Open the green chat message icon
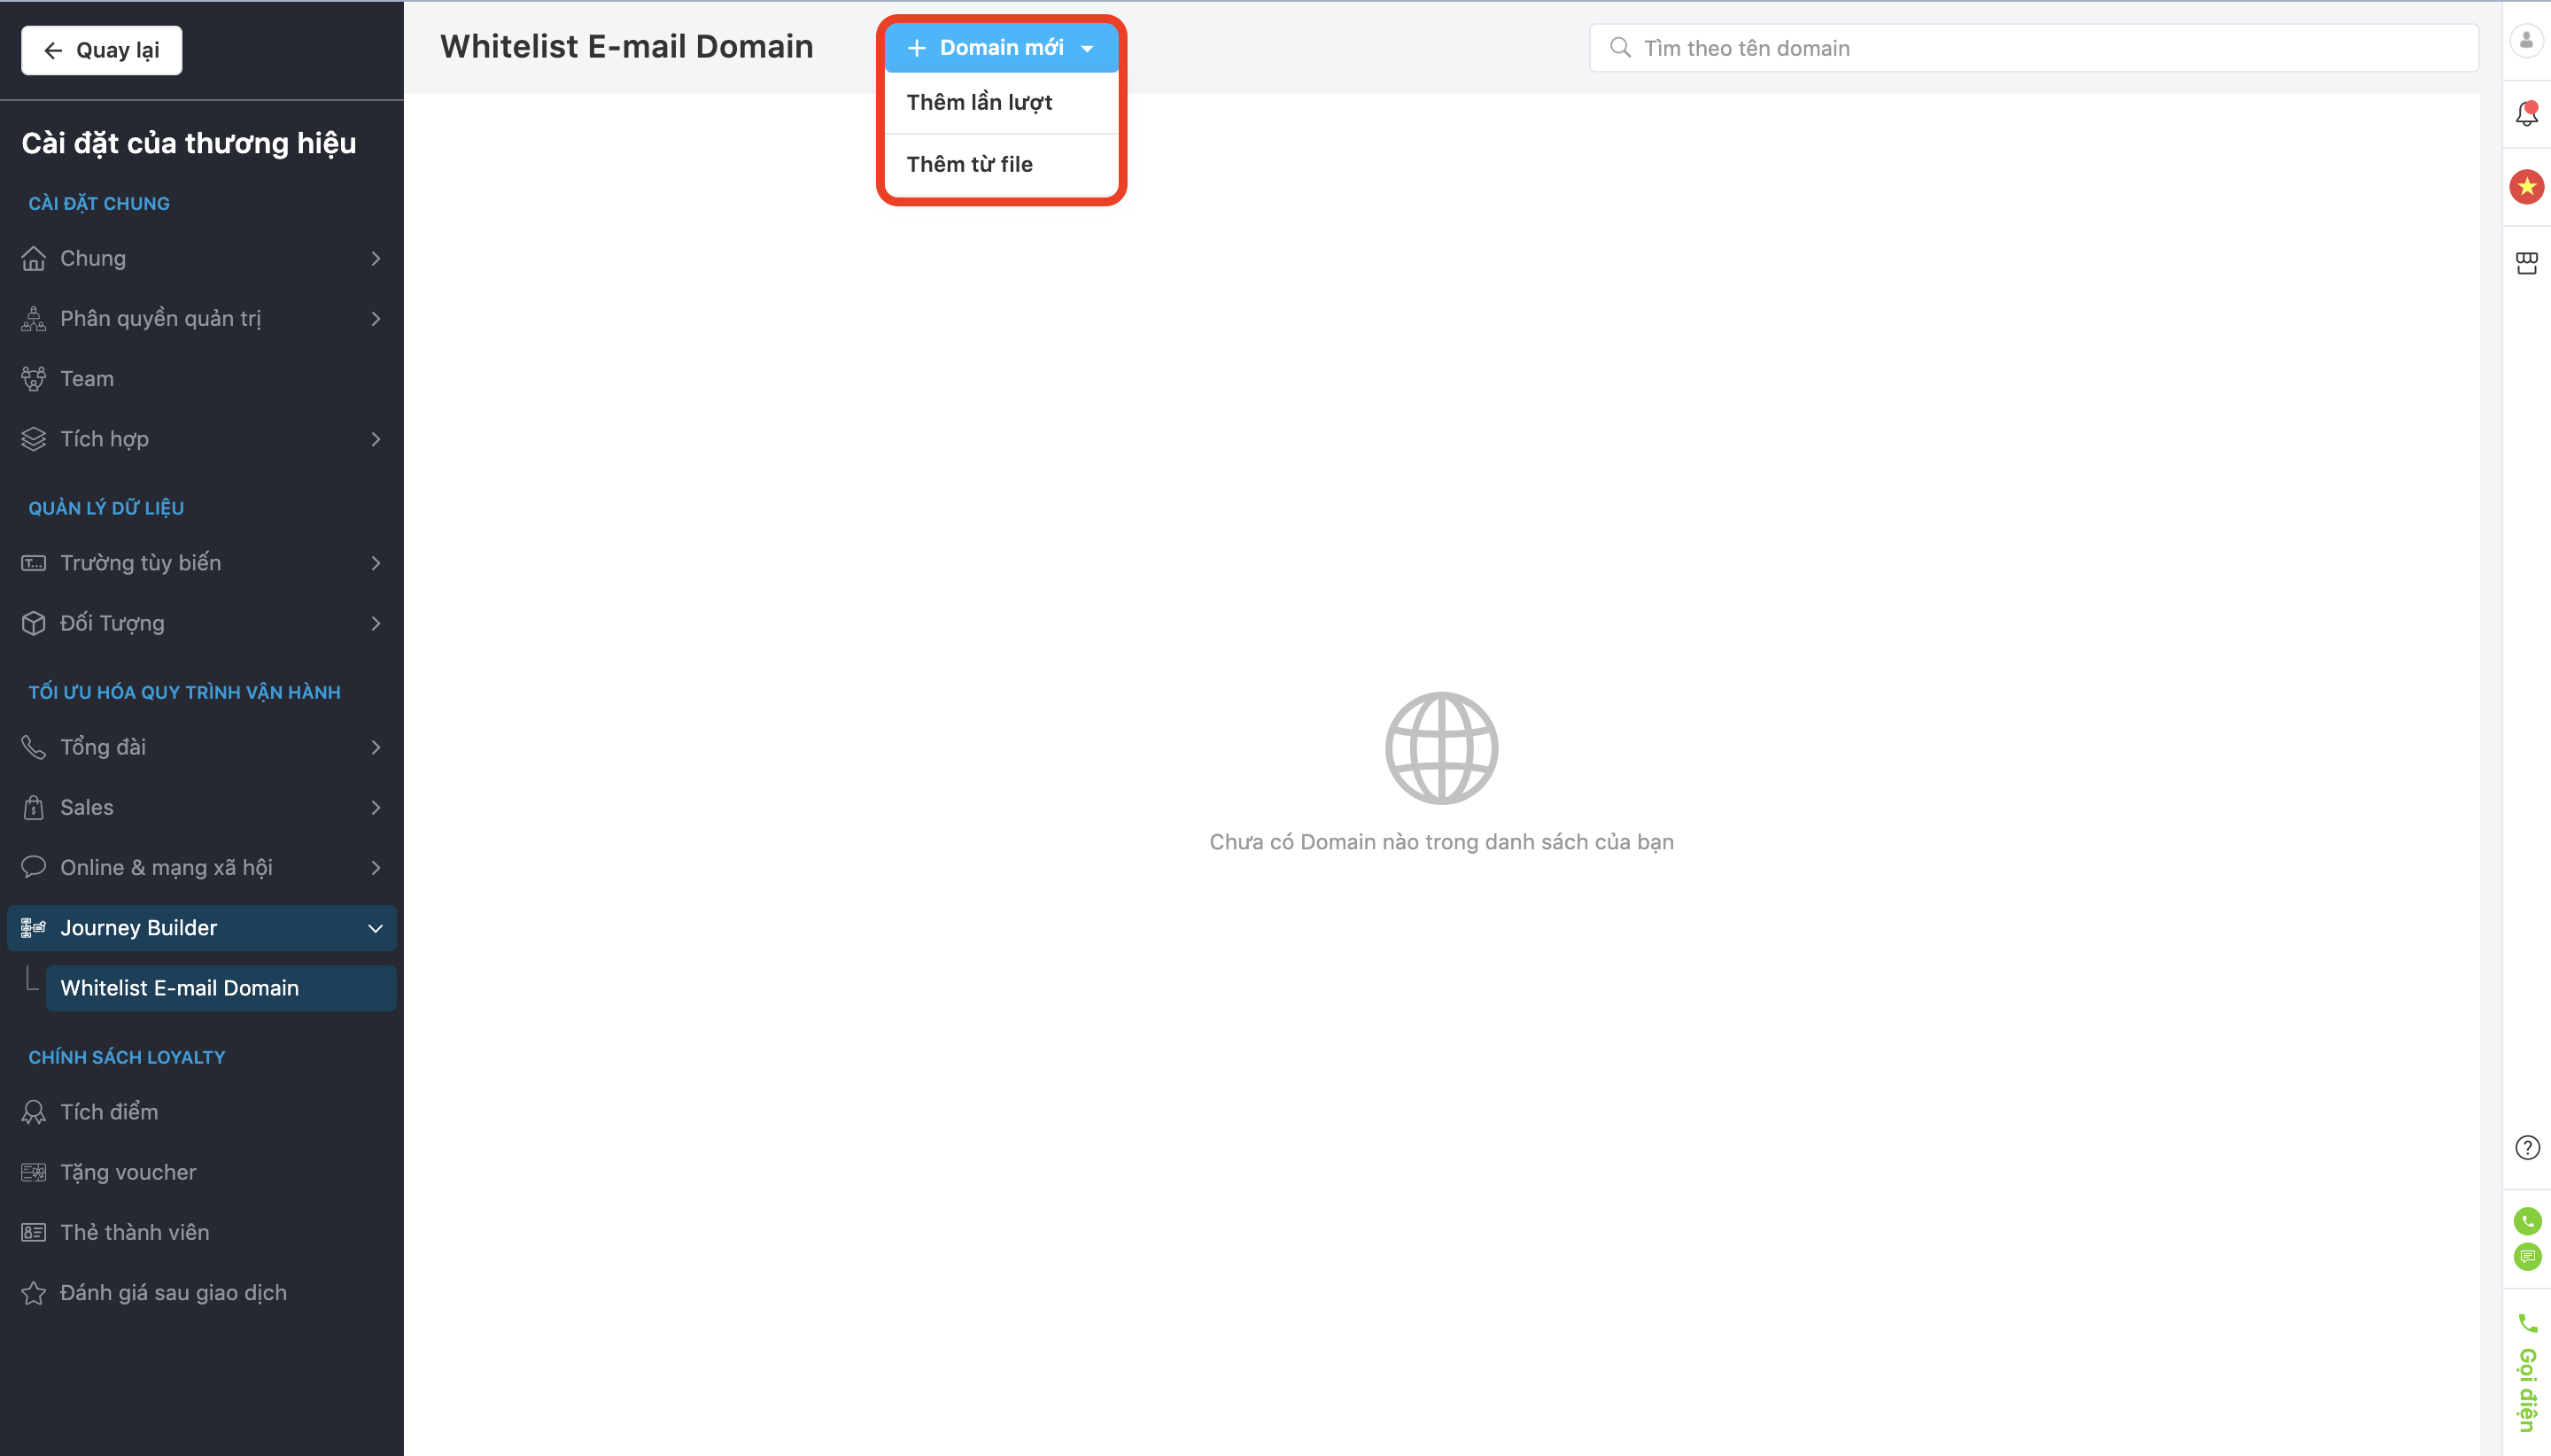This screenshot has height=1456, width=2551. pos(2526,1256)
